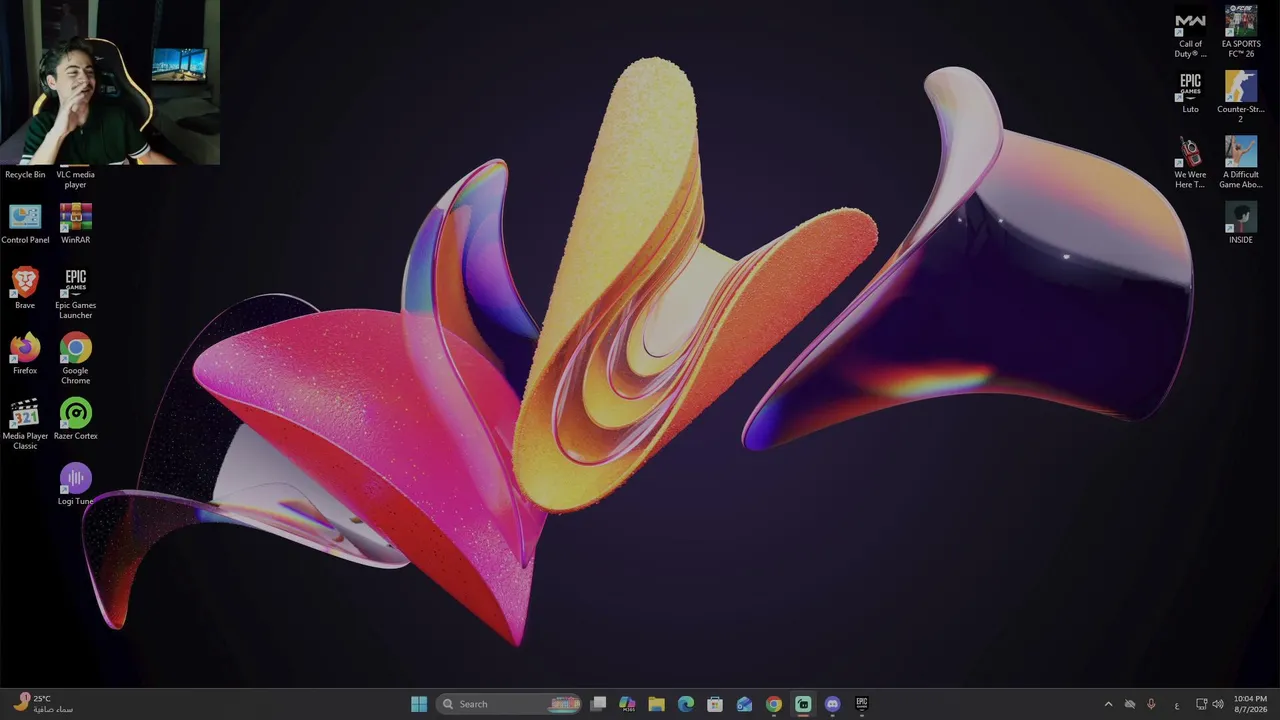Select the Brave browser shortcut
Screen dimensions: 1280x720
coord(25,289)
